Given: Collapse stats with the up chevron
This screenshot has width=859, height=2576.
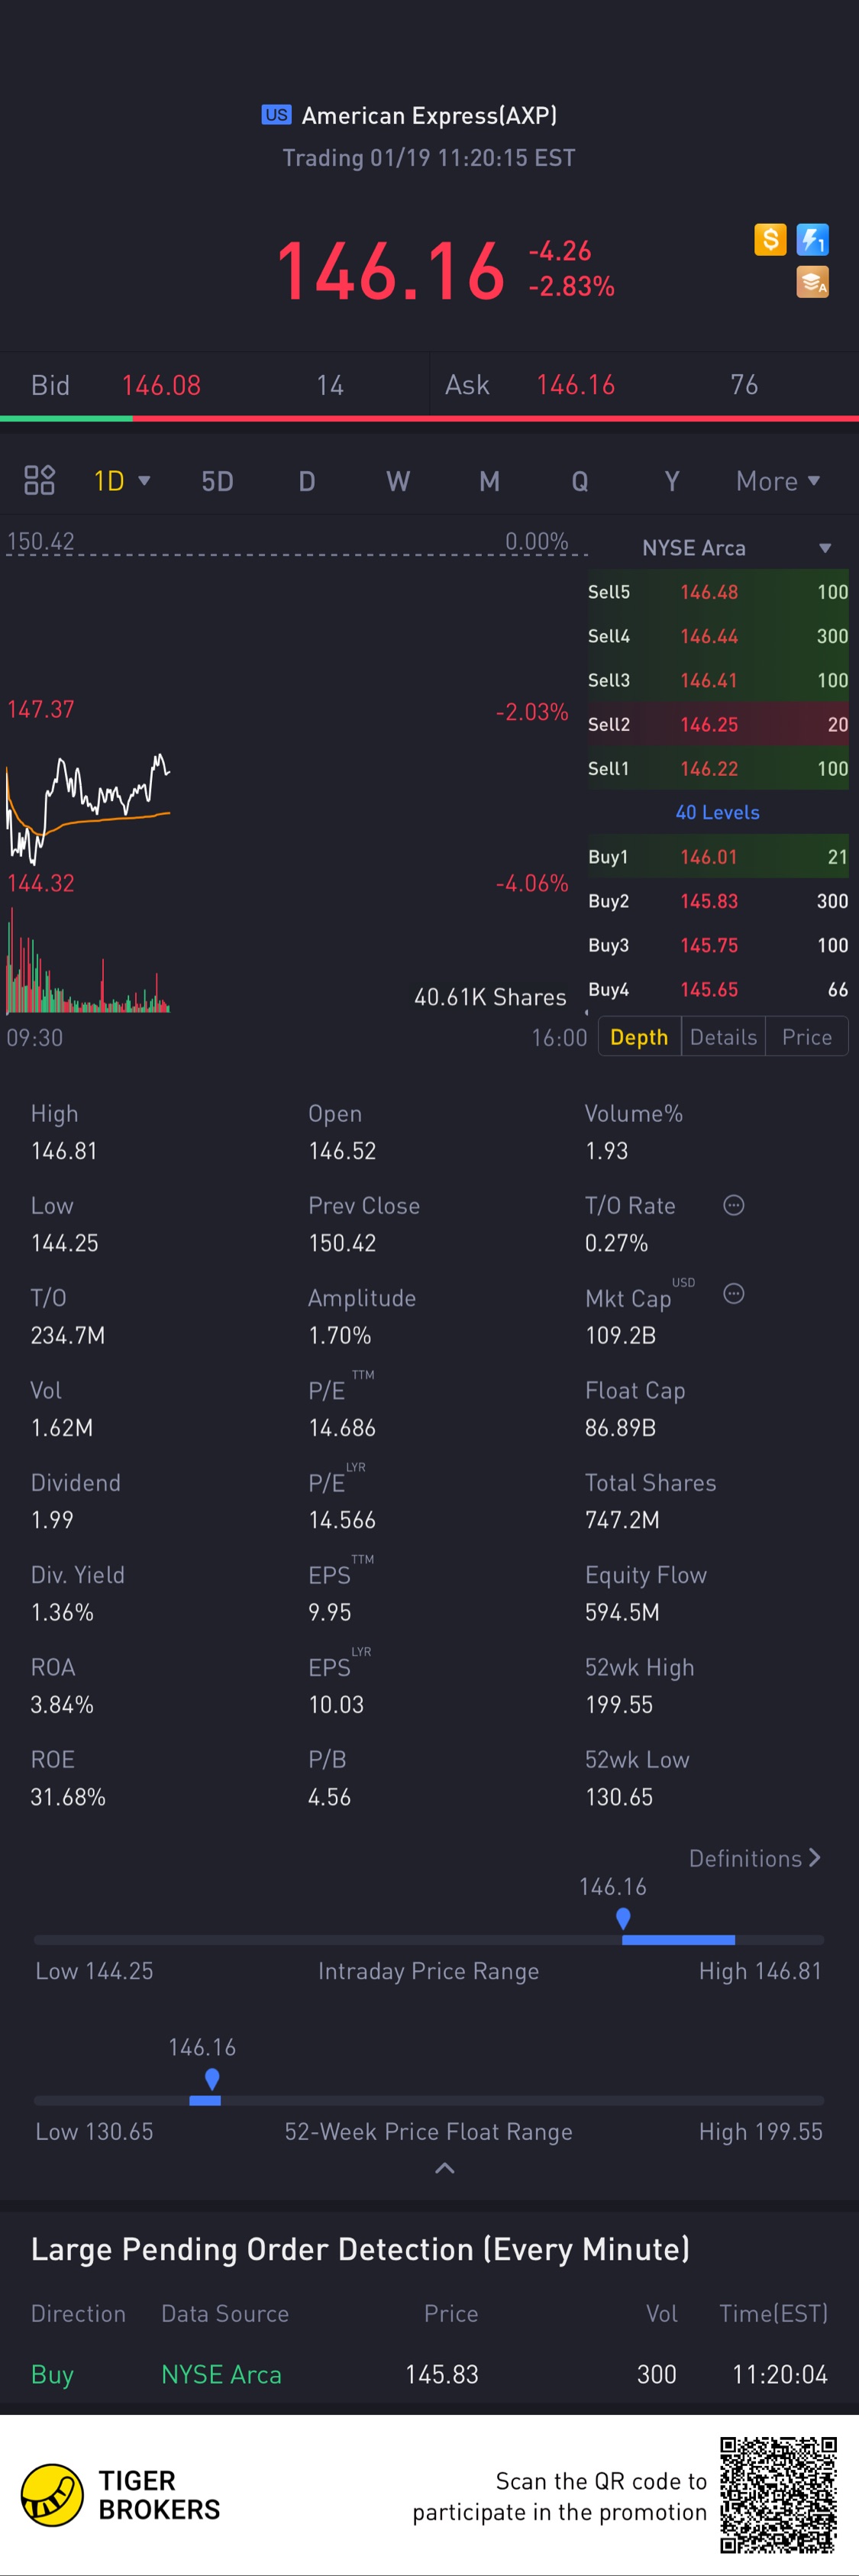Looking at the screenshot, I should pyautogui.click(x=445, y=2168).
